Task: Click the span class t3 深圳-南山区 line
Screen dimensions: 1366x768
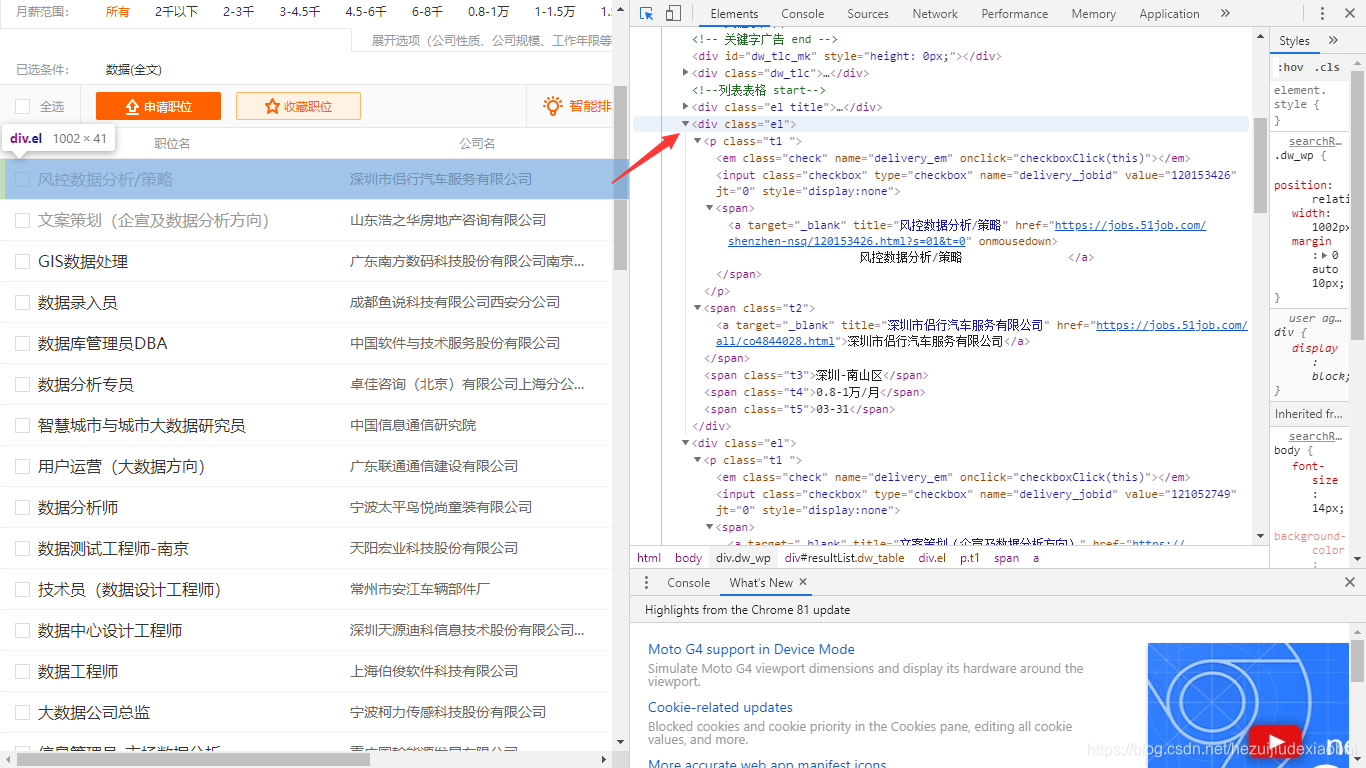Action: click(817, 375)
